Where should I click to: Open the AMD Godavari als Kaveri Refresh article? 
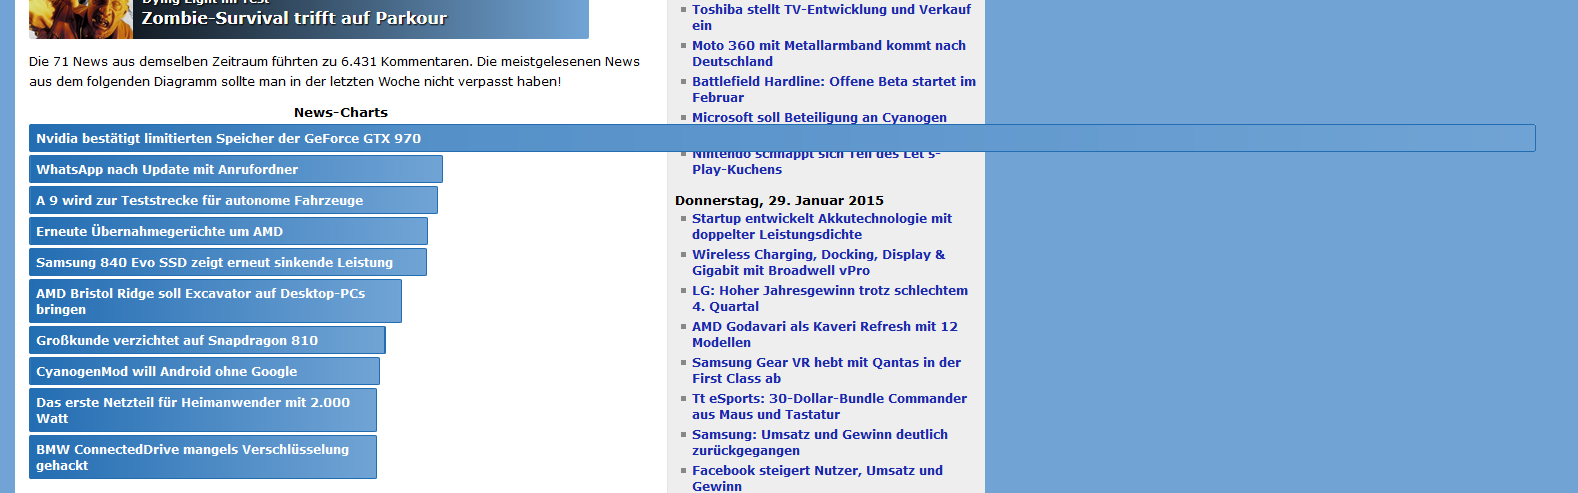click(x=825, y=334)
